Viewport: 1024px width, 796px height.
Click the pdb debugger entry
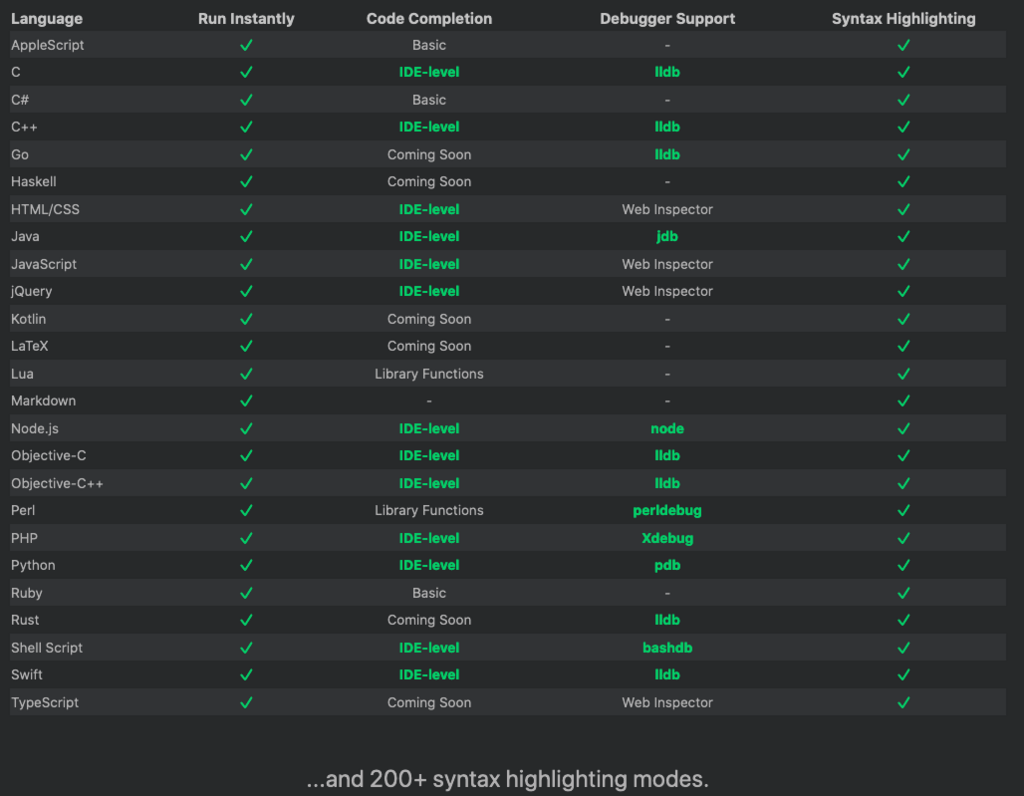tap(667, 565)
